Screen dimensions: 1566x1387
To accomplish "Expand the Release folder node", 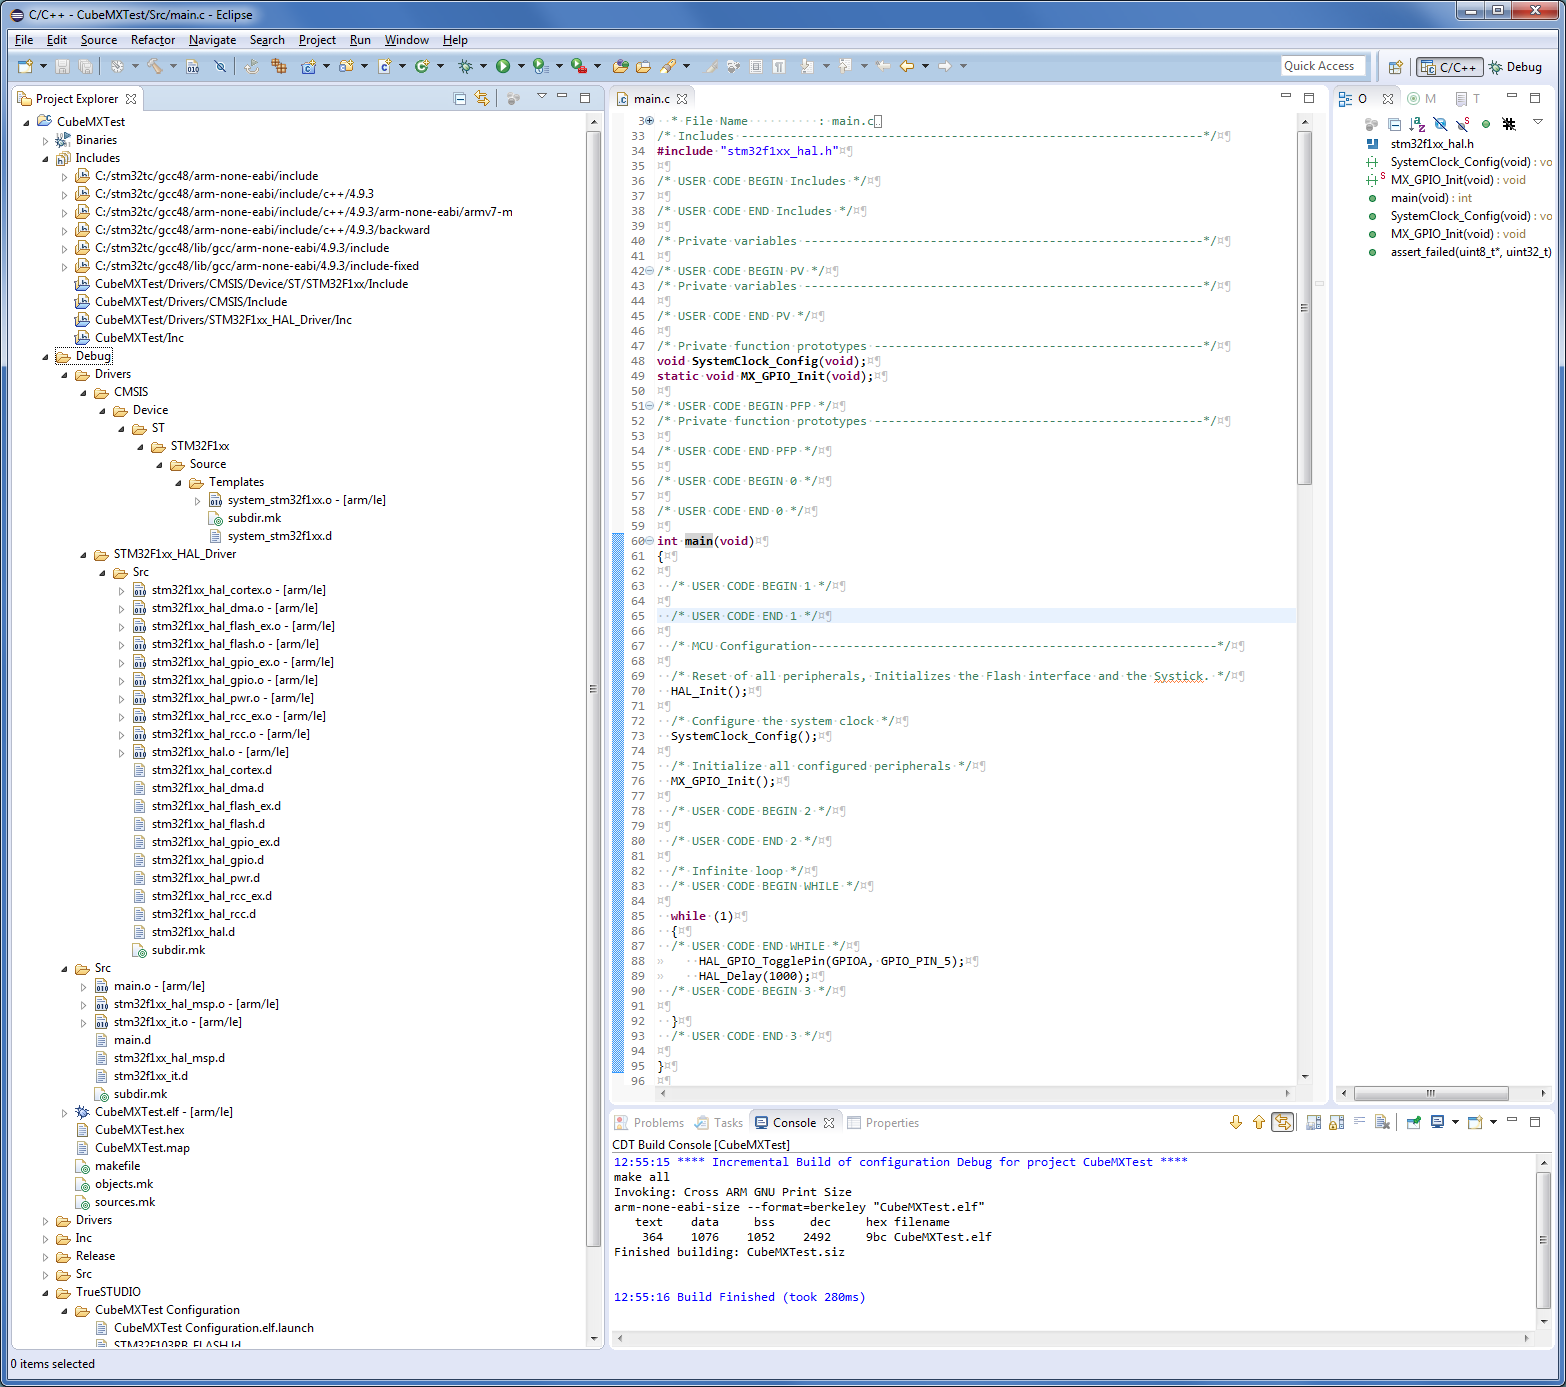I will click(45, 1257).
